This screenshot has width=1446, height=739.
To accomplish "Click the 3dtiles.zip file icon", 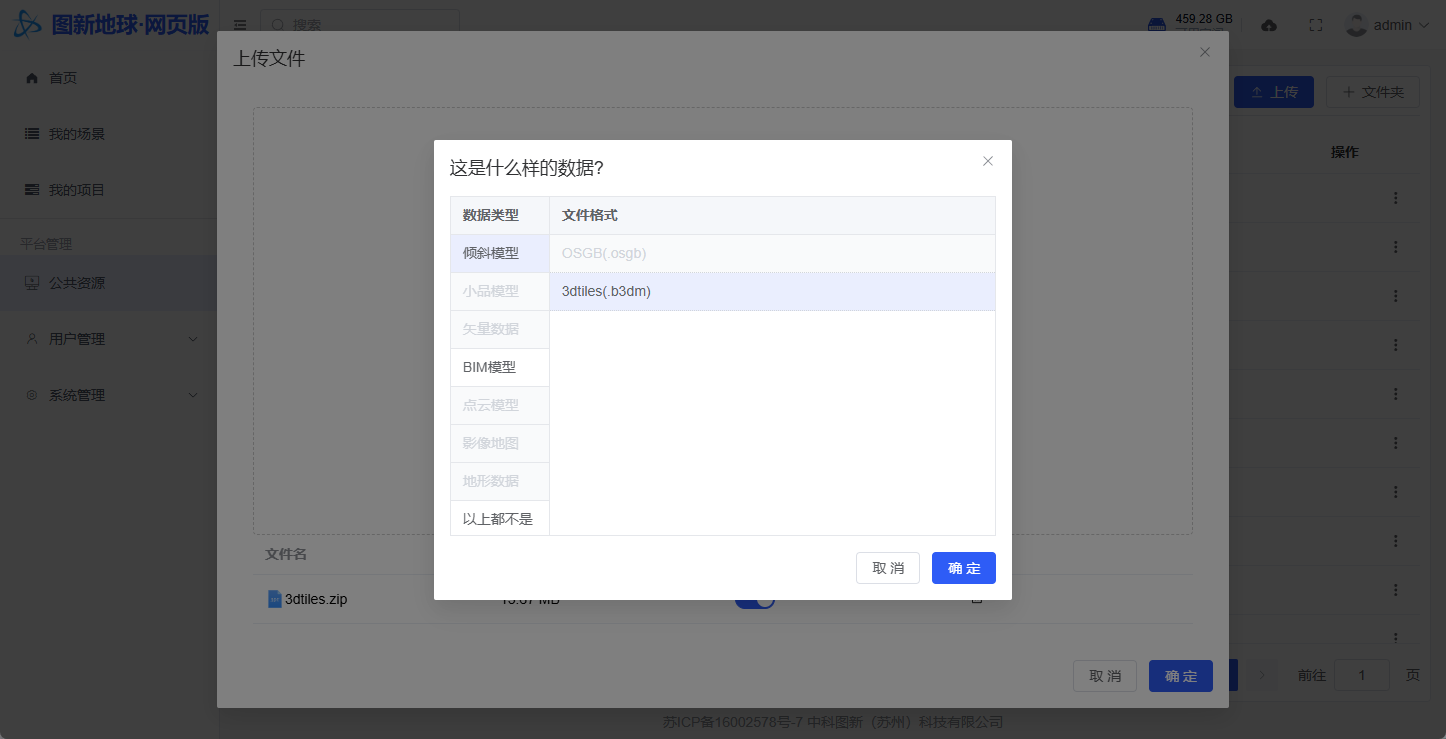I will (x=275, y=599).
